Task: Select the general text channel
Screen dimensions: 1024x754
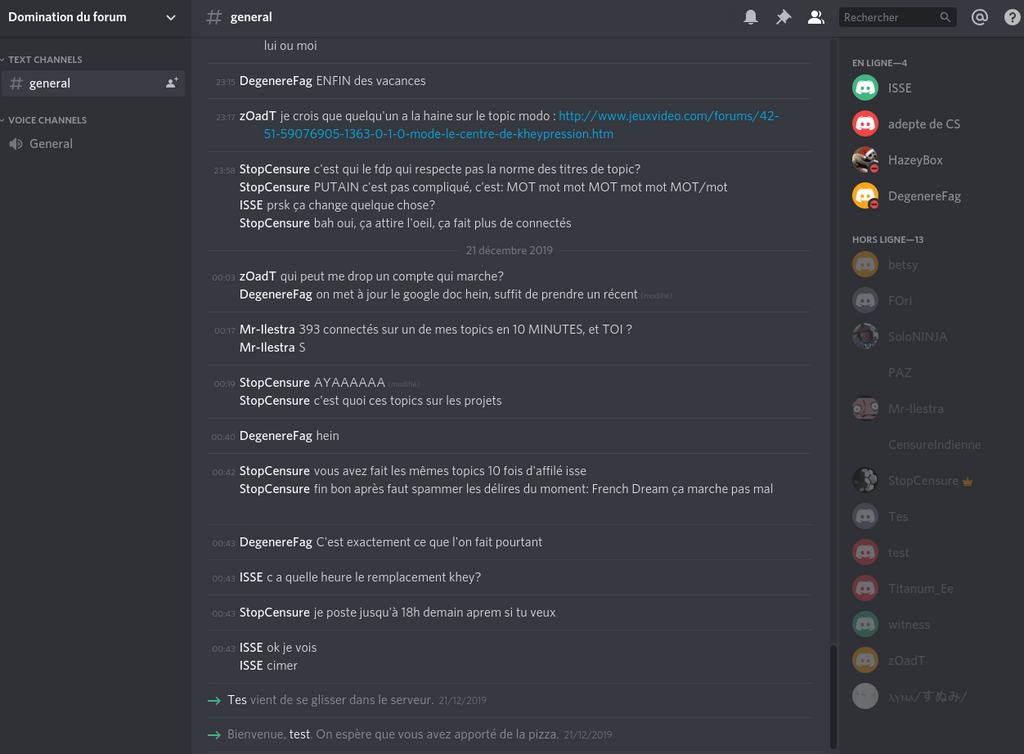Action: [50, 83]
